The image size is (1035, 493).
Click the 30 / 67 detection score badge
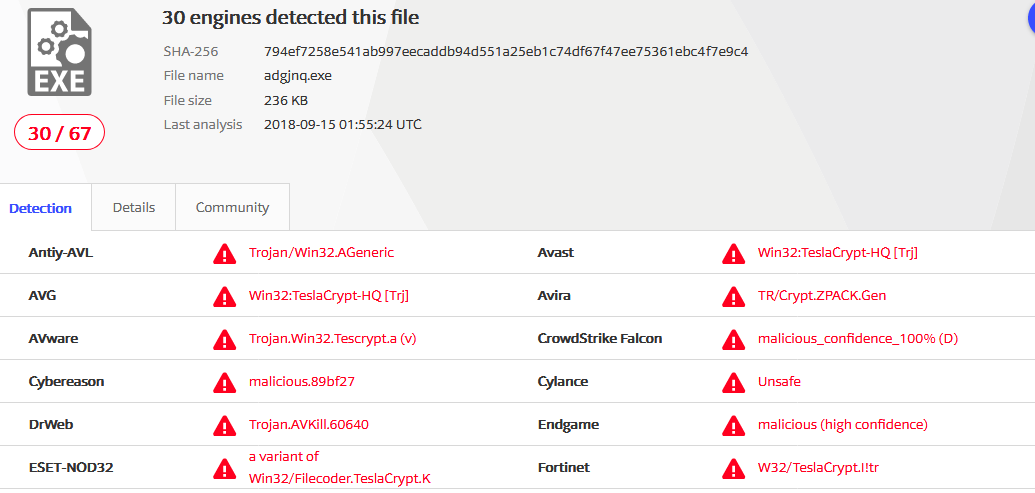pos(59,133)
